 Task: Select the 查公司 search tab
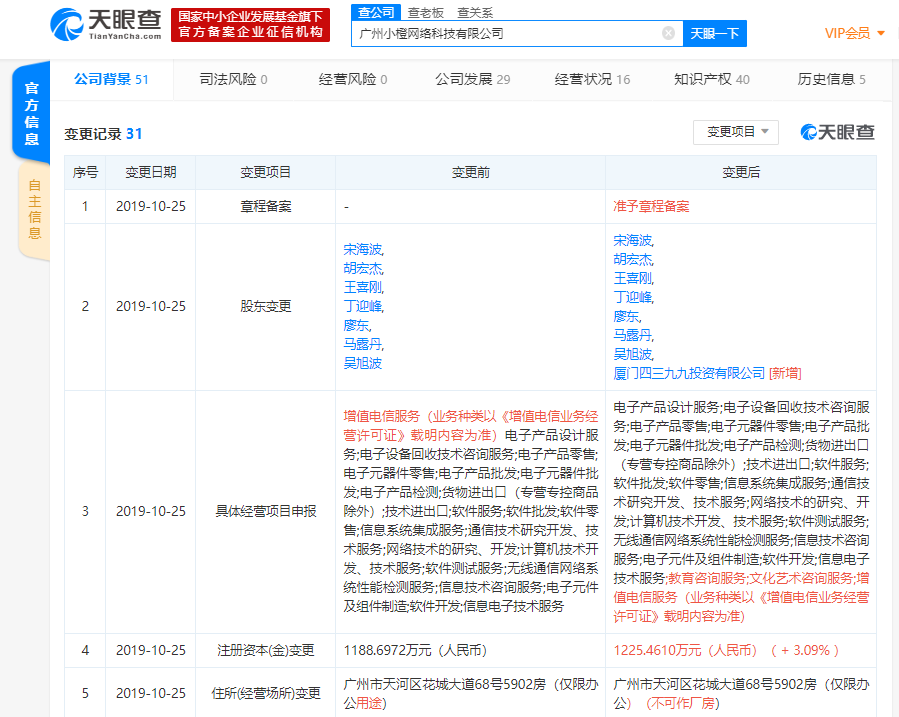point(376,12)
